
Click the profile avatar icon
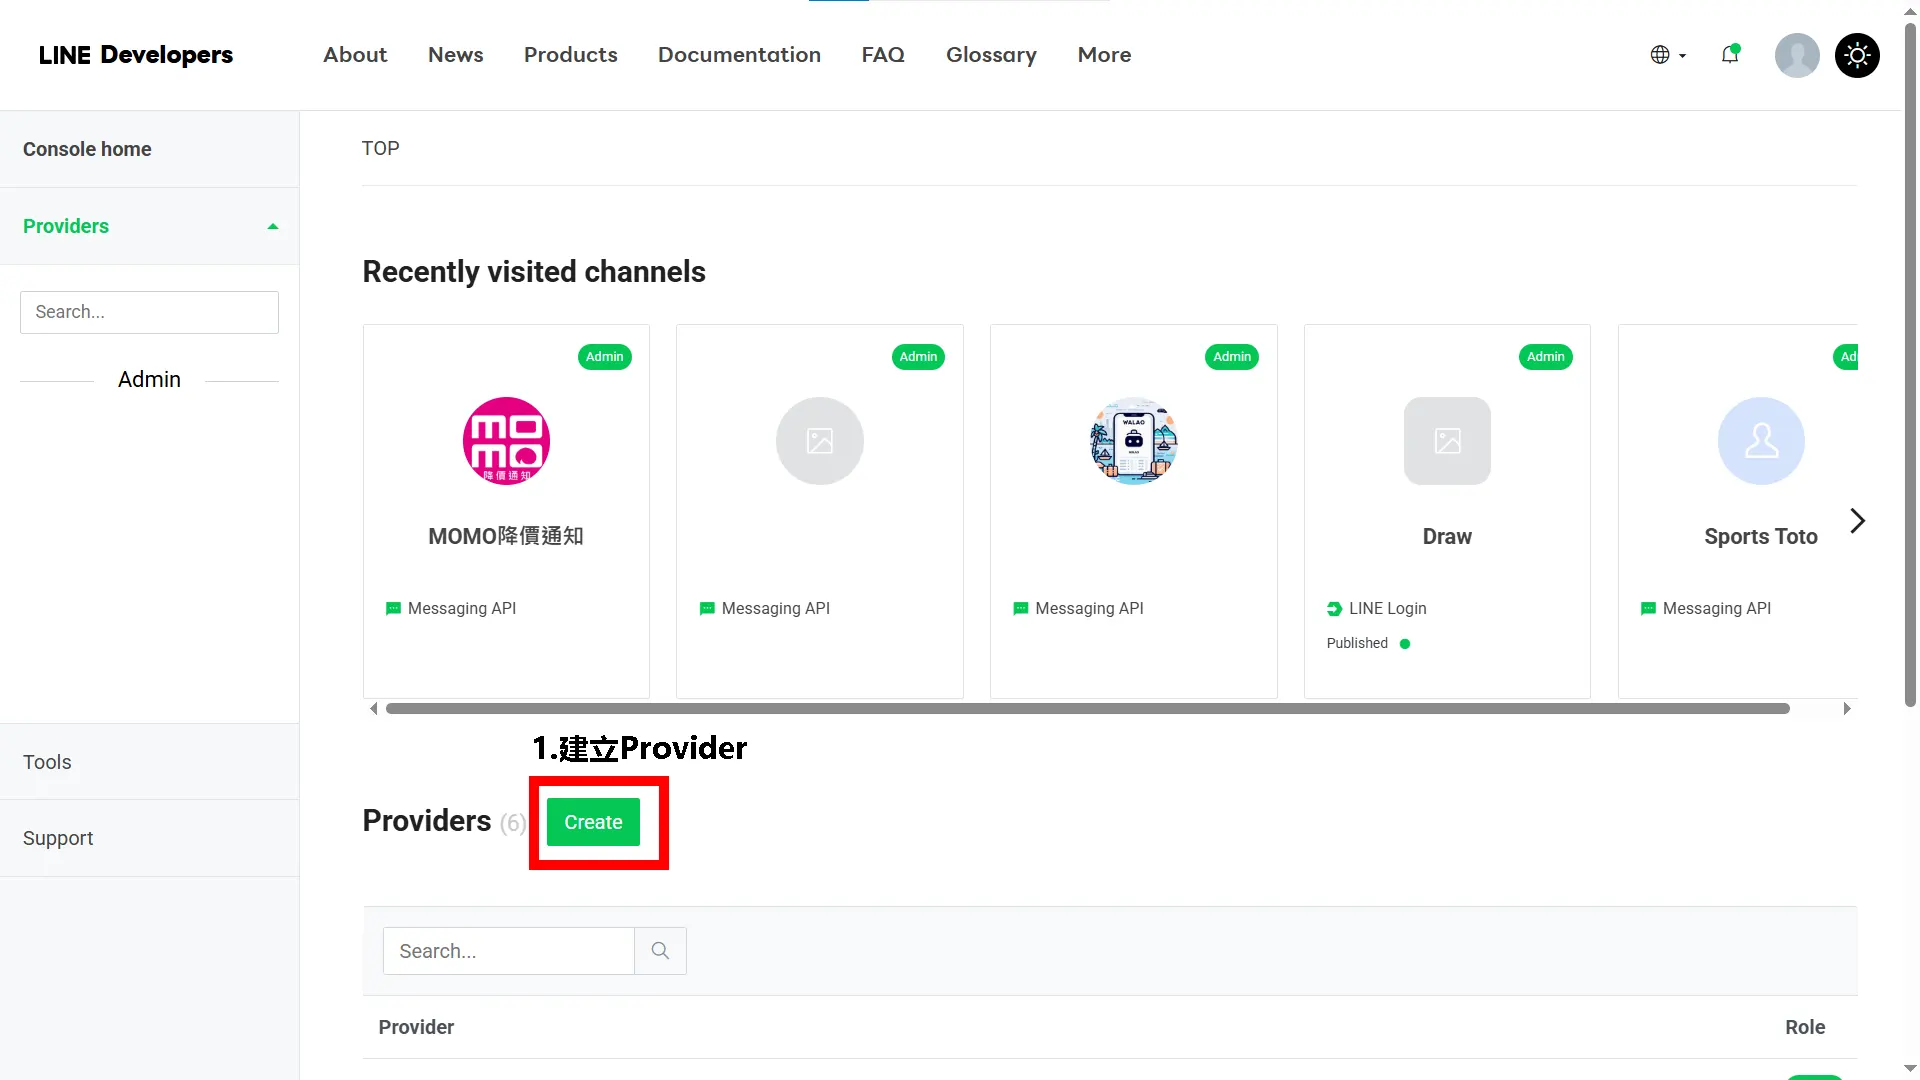click(x=1796, y=55)
